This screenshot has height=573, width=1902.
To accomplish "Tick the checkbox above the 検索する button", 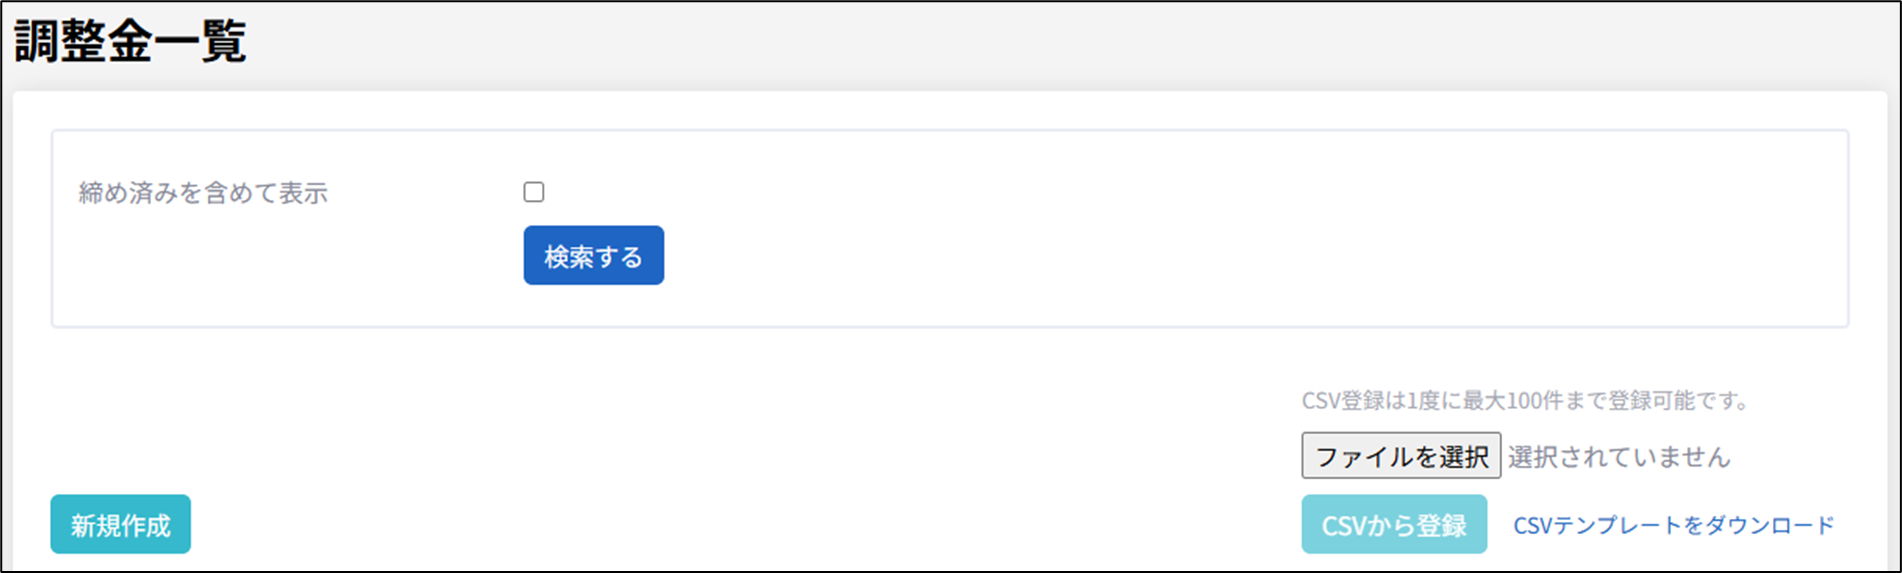I will [534, 192].
